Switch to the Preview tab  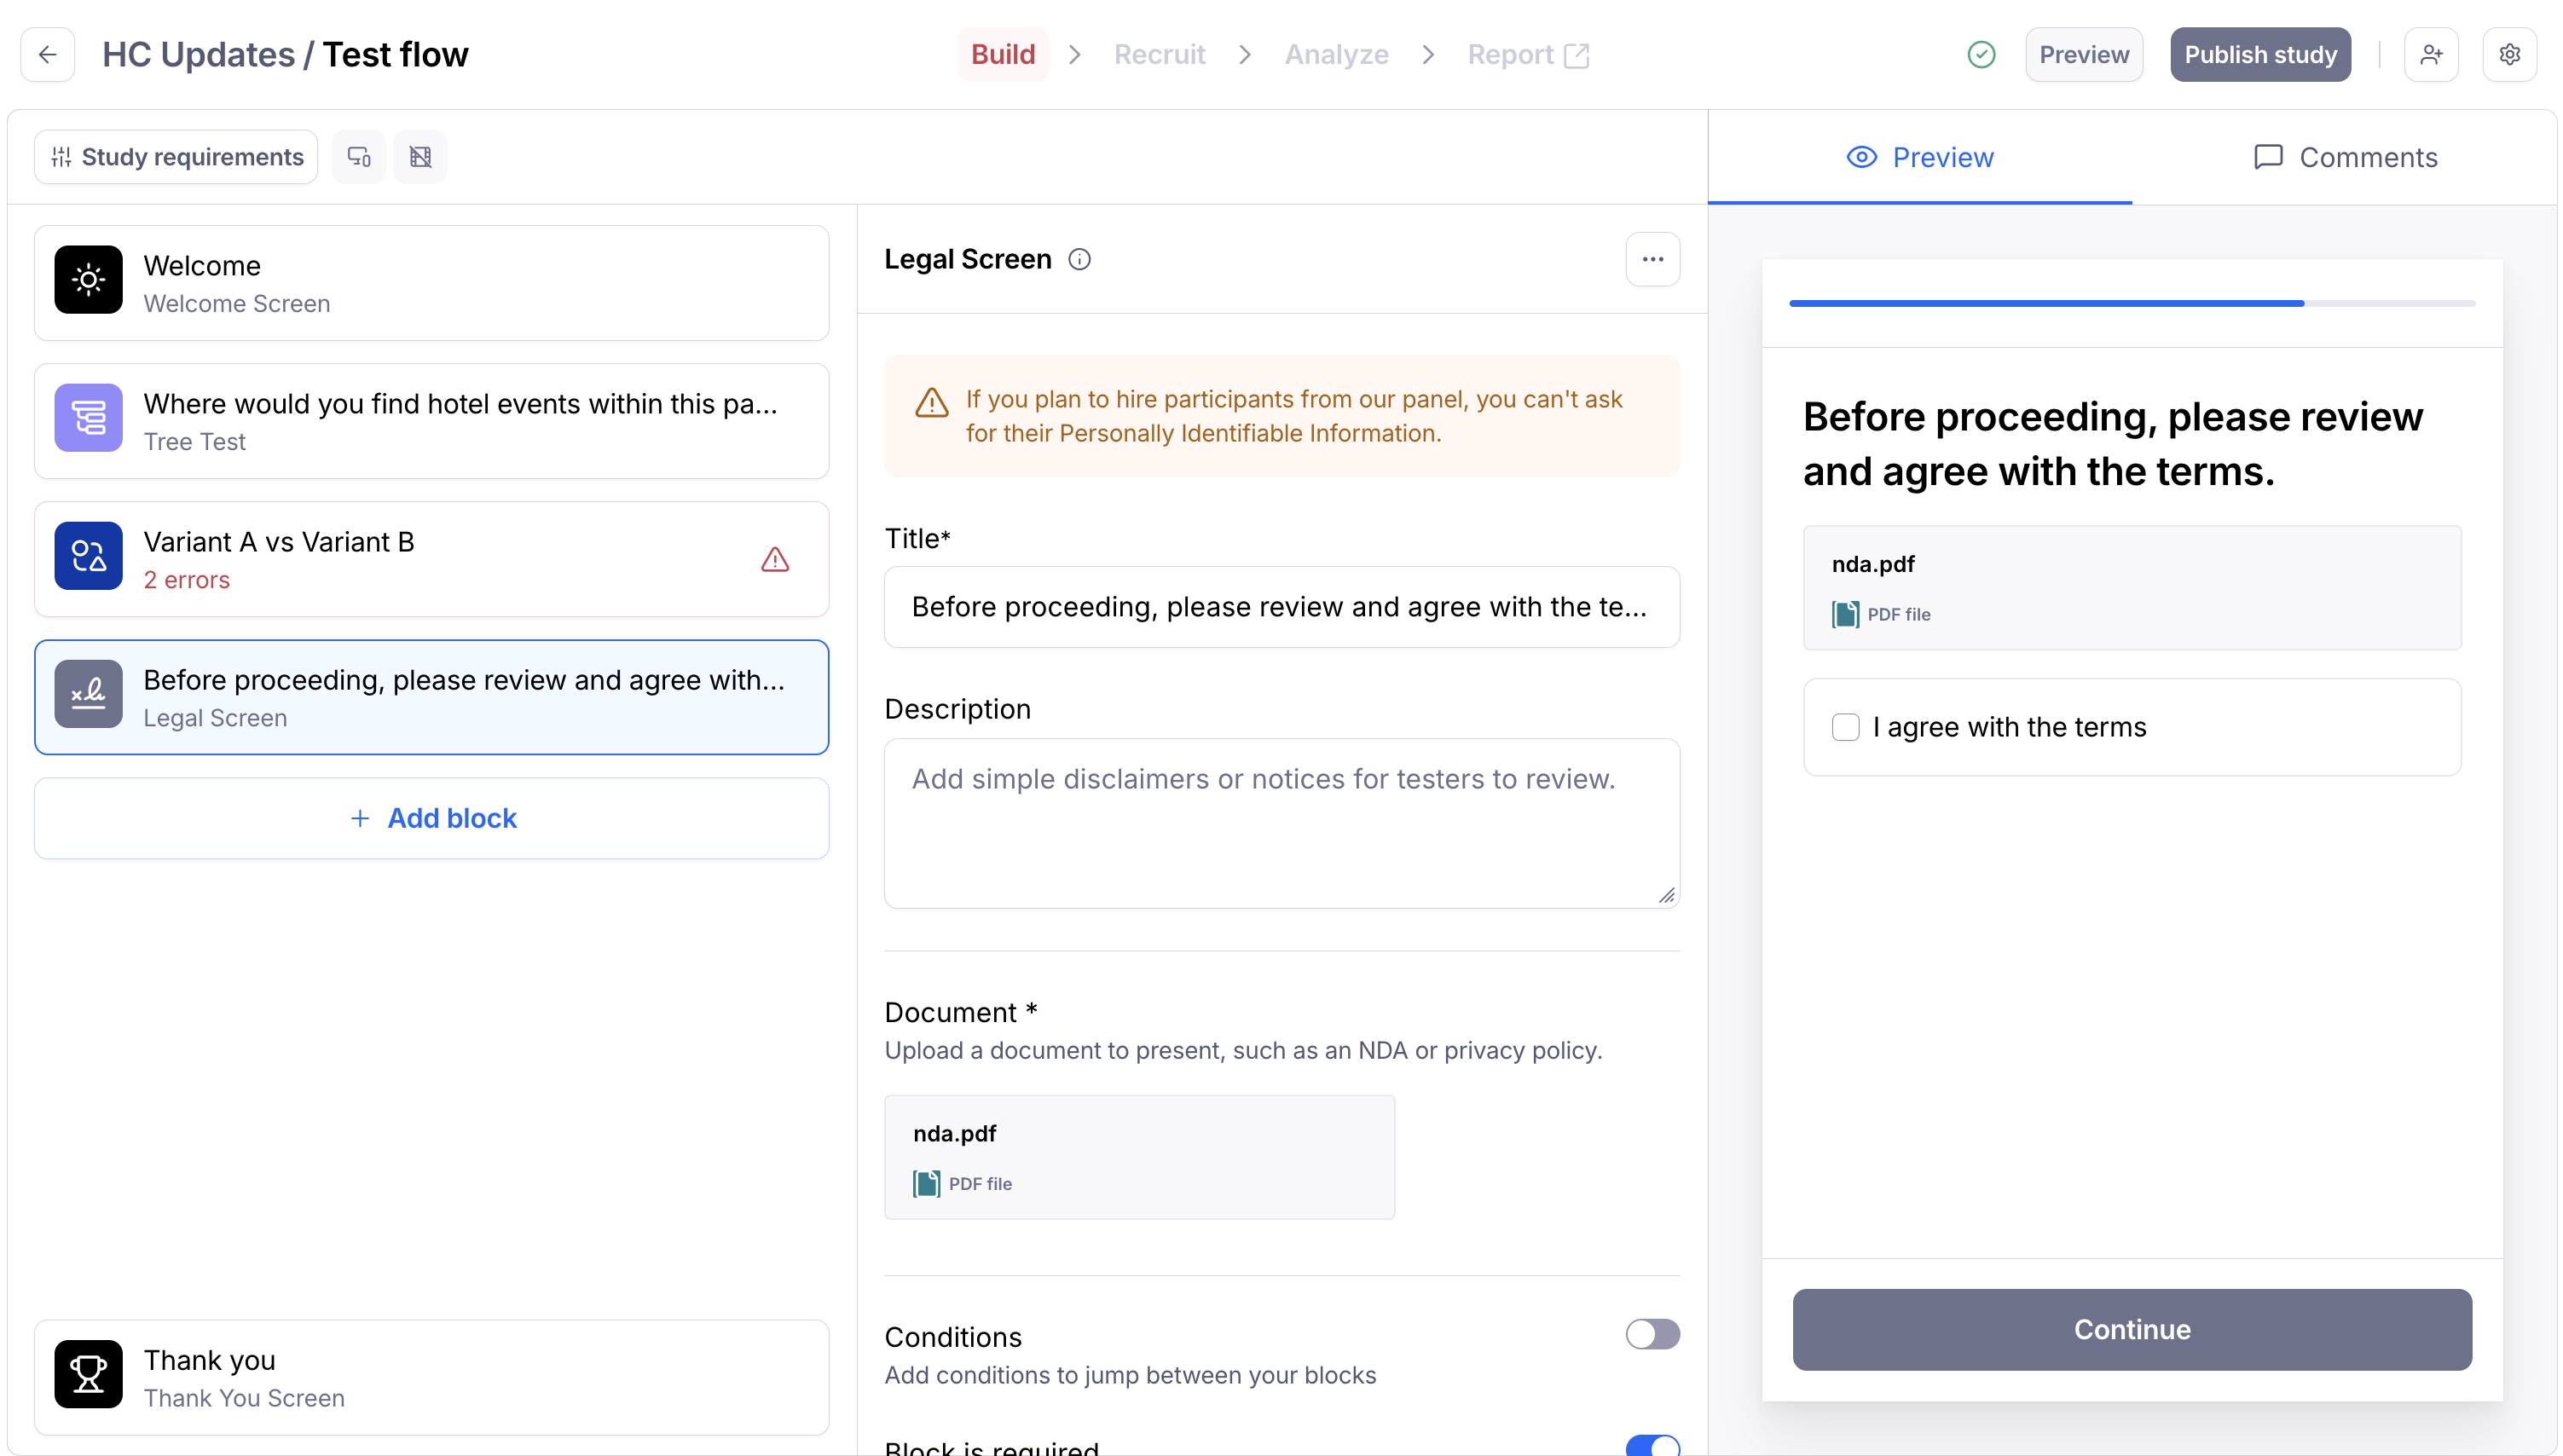(1919, 157)
